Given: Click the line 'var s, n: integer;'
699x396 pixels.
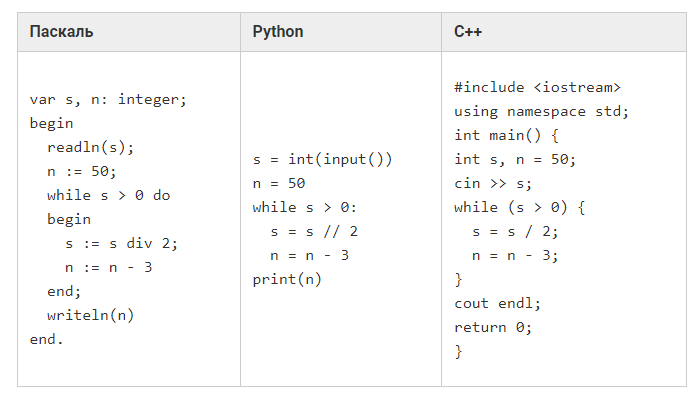Looking at the screenshot, I should pos(108,99).
